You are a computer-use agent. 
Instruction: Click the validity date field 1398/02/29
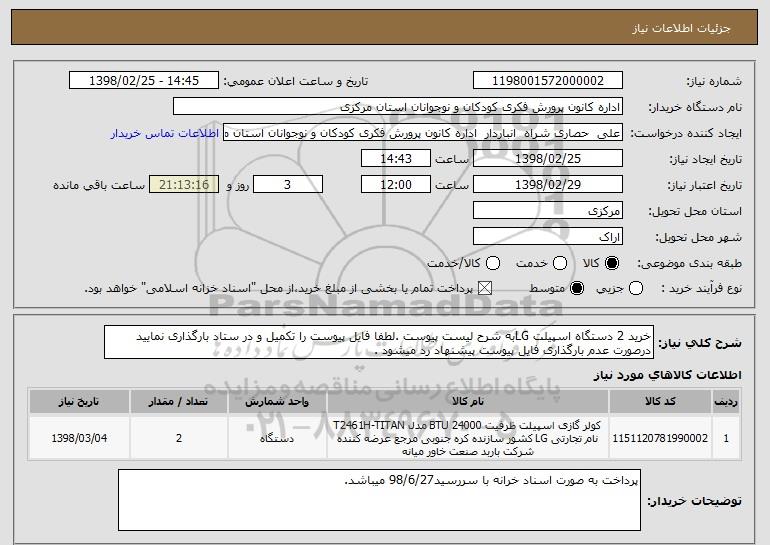point(548,185)
